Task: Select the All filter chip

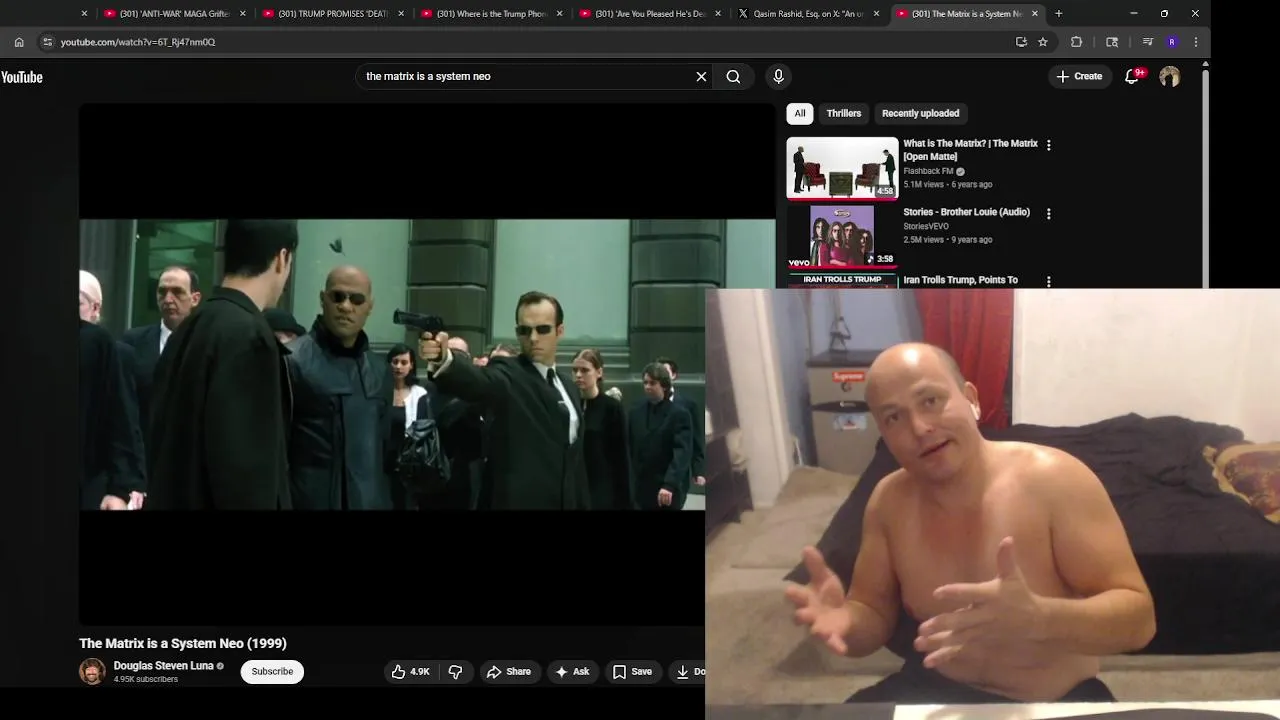Action: 800,113
